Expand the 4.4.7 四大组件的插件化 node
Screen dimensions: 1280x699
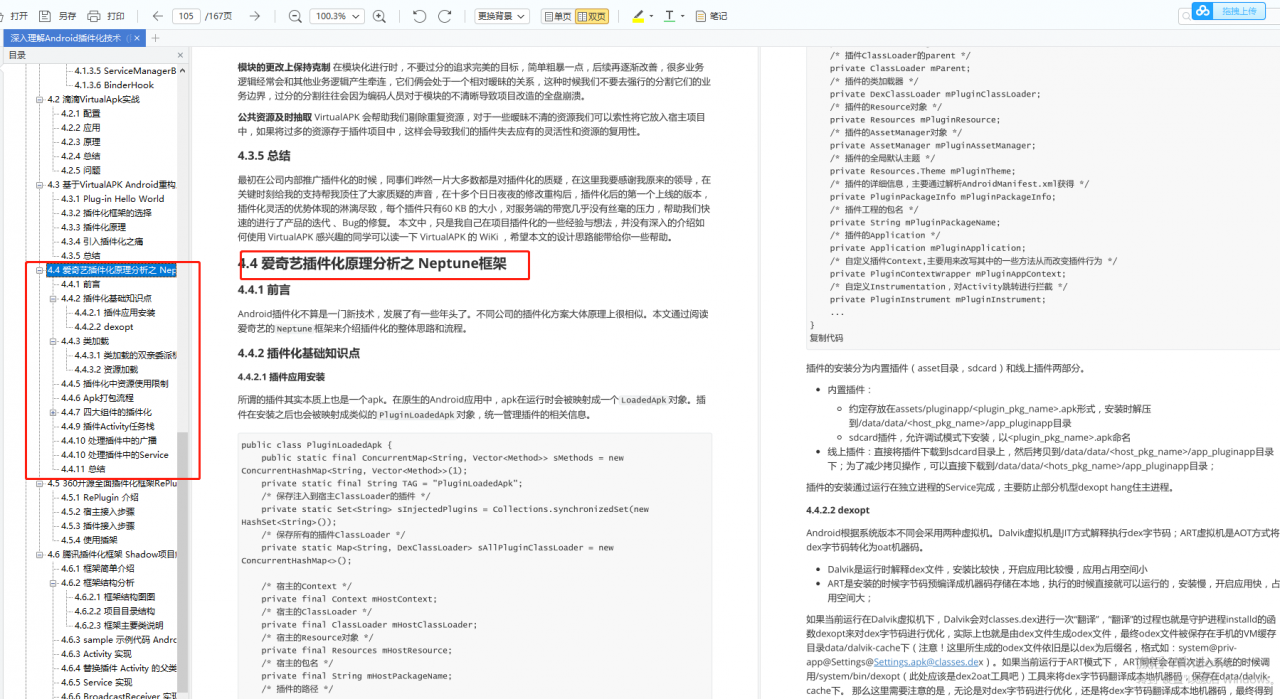pyautogui.click(x=53, y=412)
